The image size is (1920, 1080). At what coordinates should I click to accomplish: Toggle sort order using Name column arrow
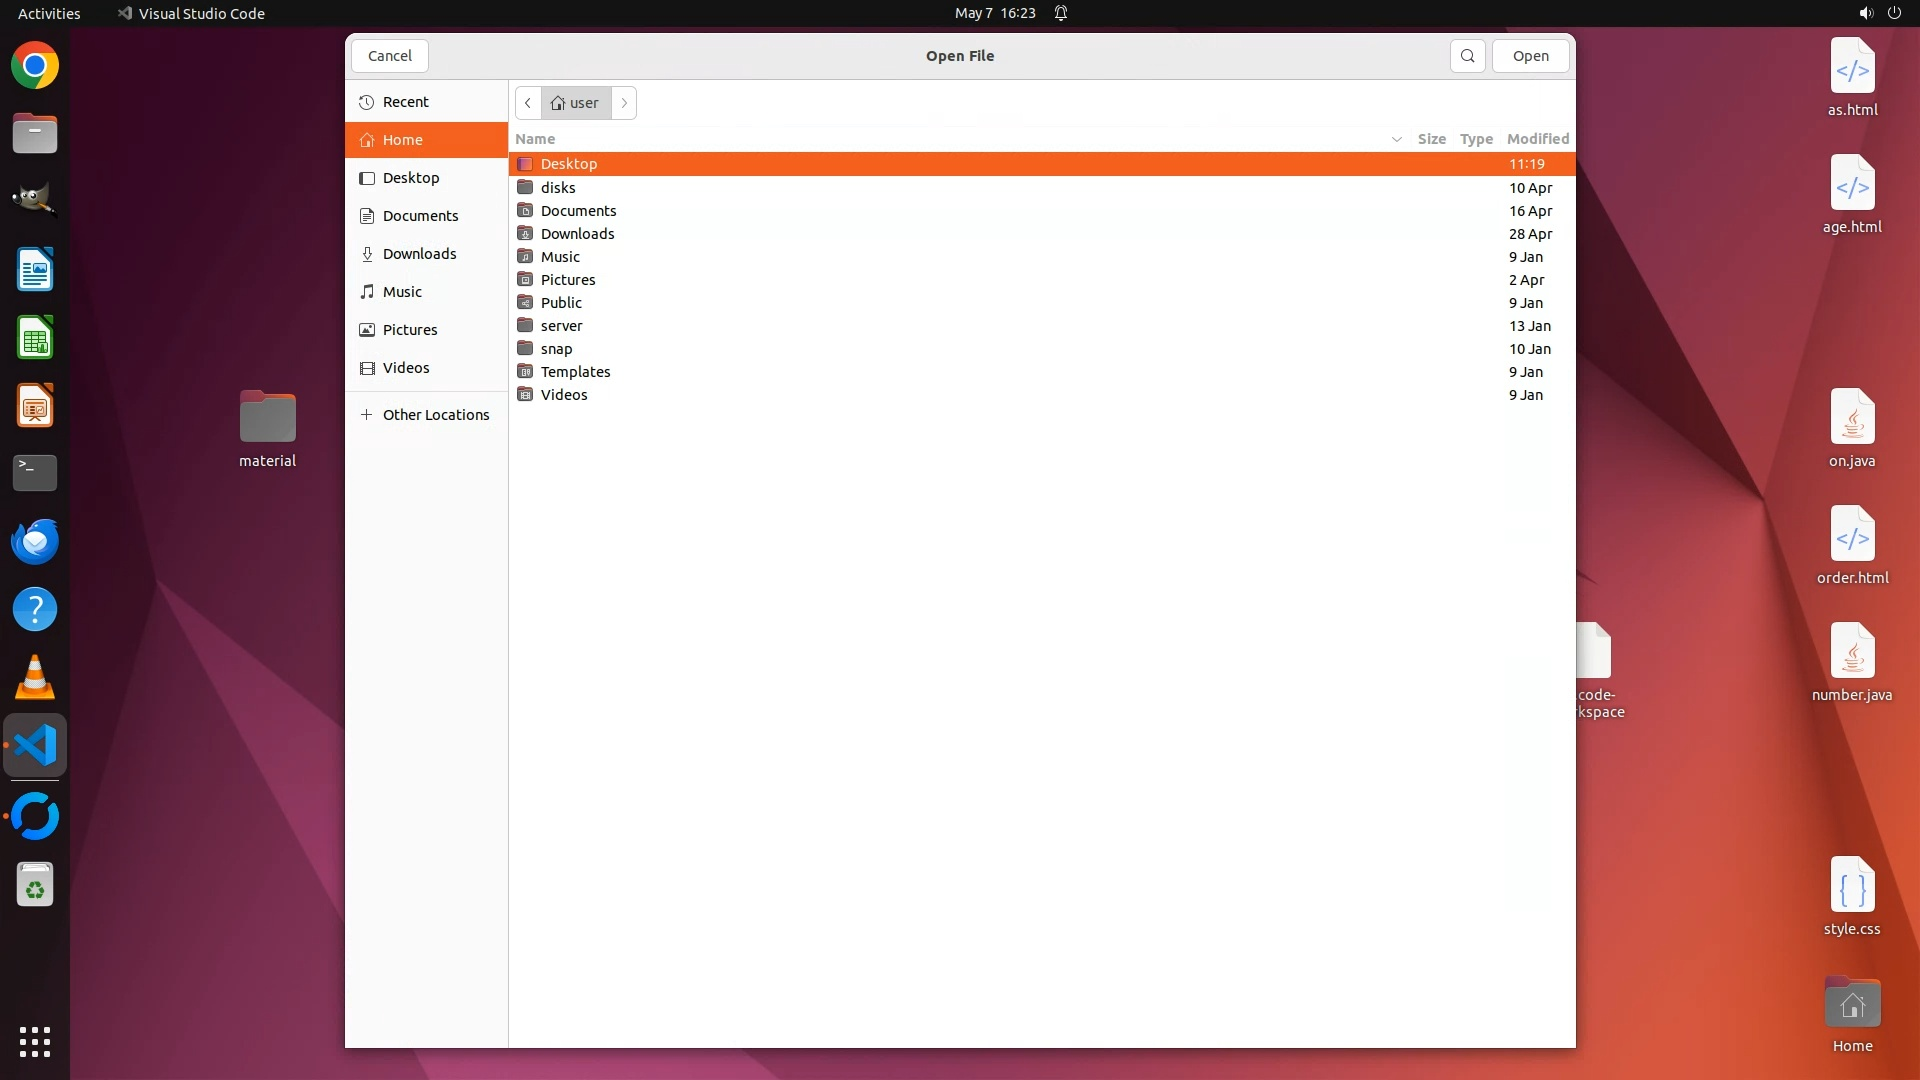point(1396,139)
